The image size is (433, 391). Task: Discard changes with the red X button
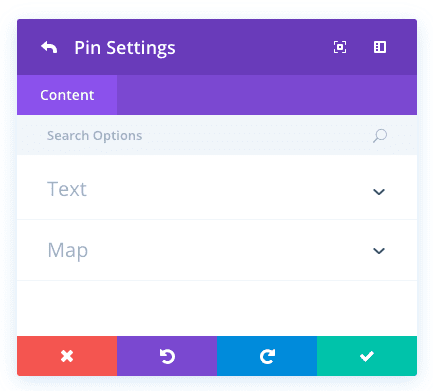click(67, 356)
